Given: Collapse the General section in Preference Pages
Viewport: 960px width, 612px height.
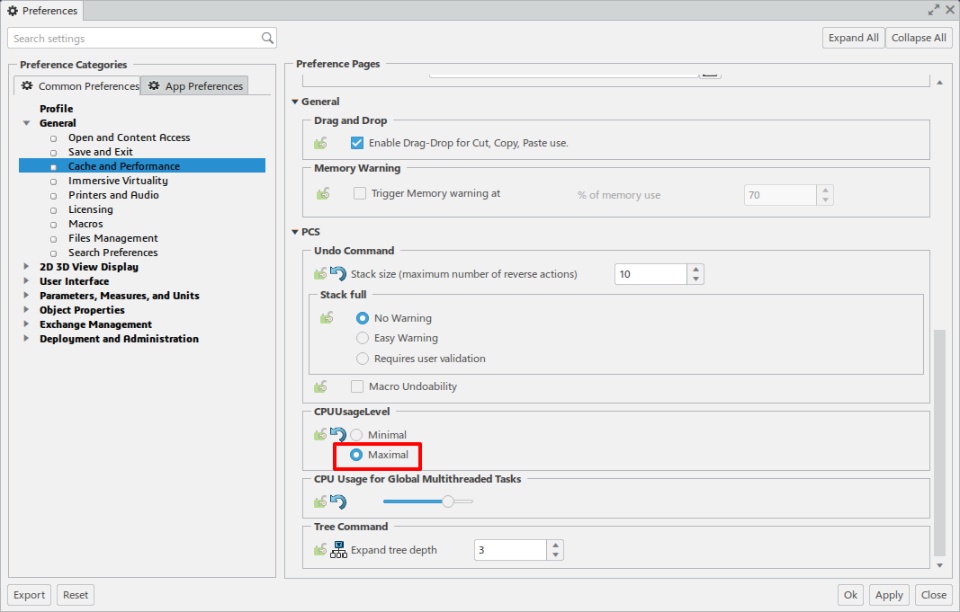Looking at the screenshot, I should [x=295, y=102].
